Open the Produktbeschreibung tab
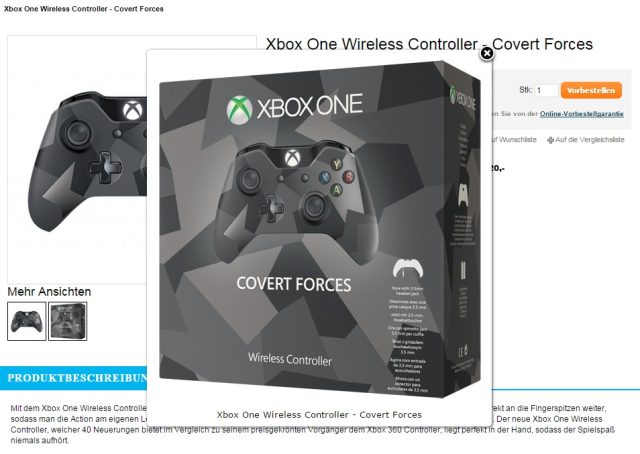640x454 pixels. click(x=77, y=378)
